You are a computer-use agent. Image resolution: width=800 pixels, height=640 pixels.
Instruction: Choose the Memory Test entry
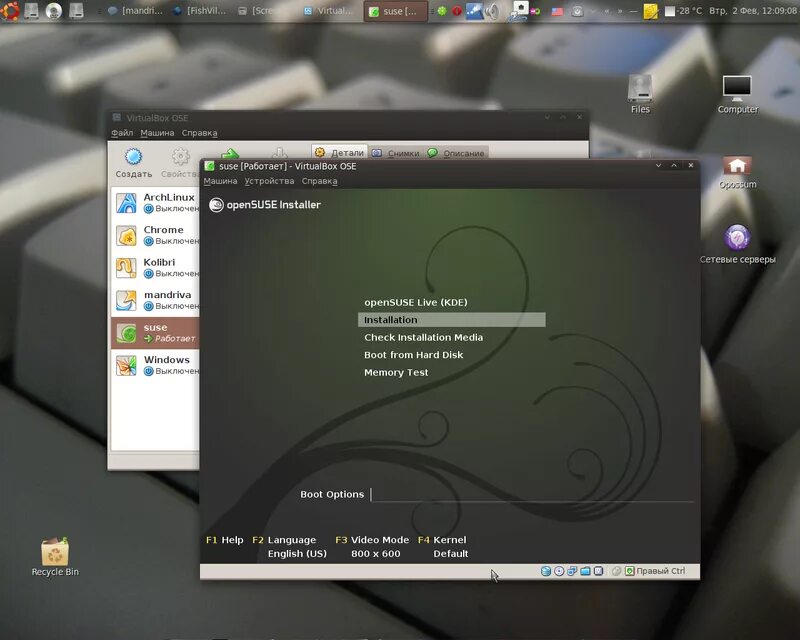396,373
